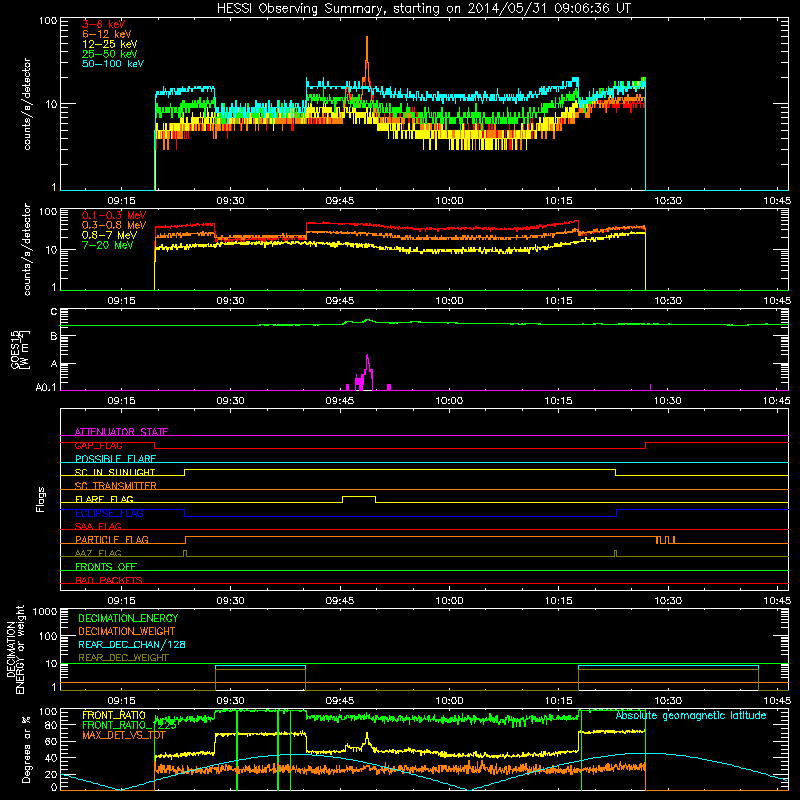This screenshot has height=800, width=800.
Task: Click the top panel counts/s/detector axis title
Action: pos(27,104)
